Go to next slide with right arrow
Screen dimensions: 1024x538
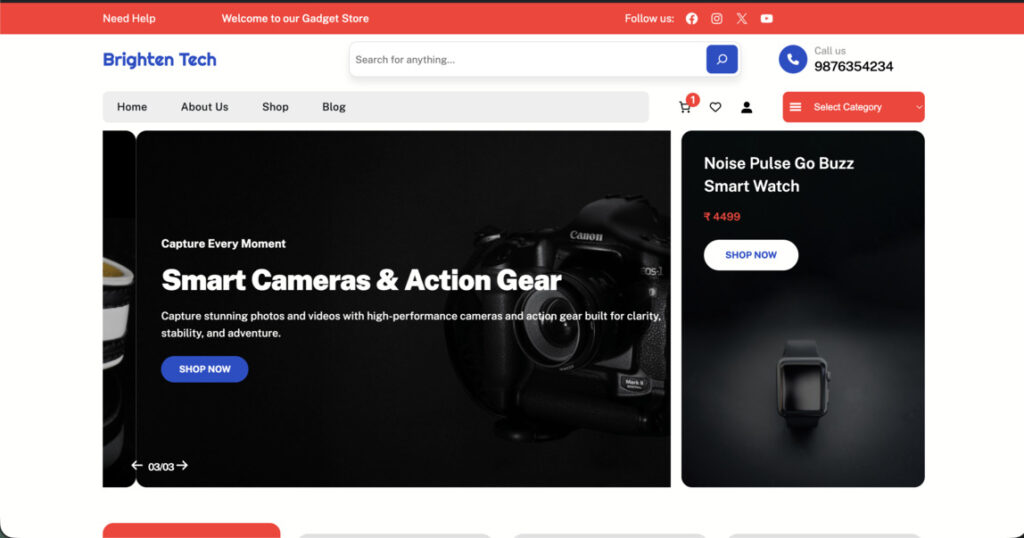click(182, 466)
